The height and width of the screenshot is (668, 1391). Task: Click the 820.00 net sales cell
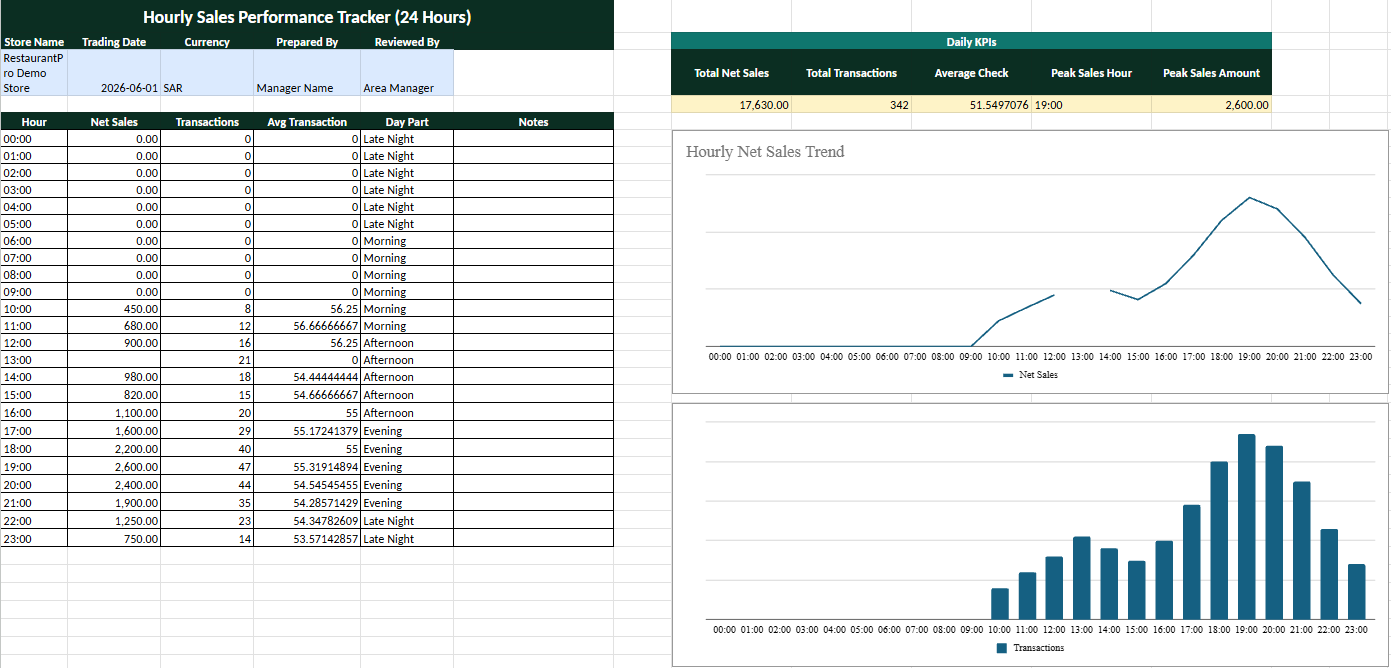click(x=114, y=395)
